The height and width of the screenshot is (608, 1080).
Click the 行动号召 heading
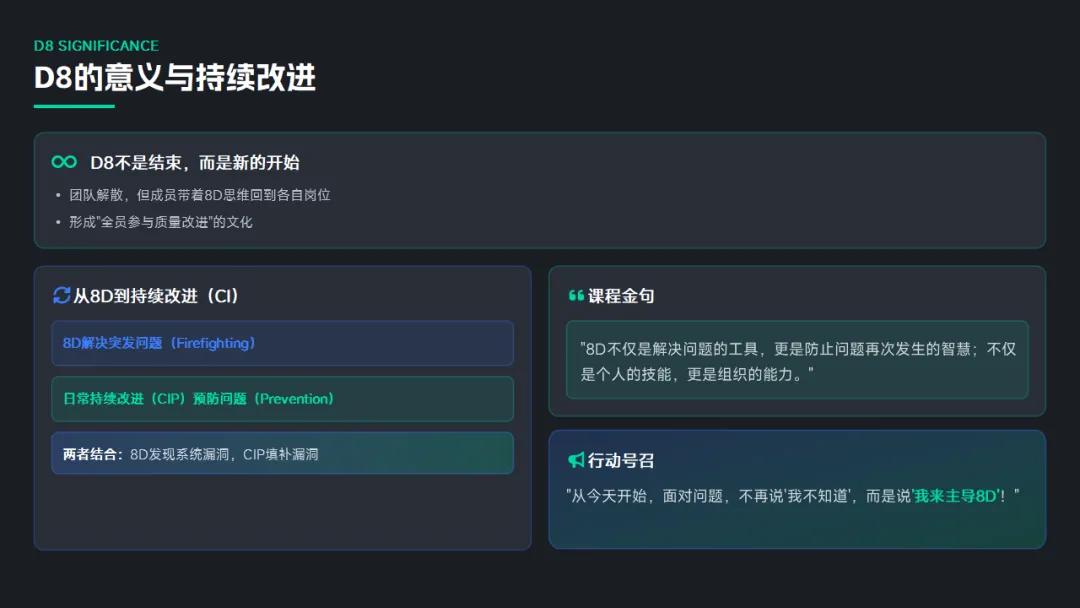[621, 460]
